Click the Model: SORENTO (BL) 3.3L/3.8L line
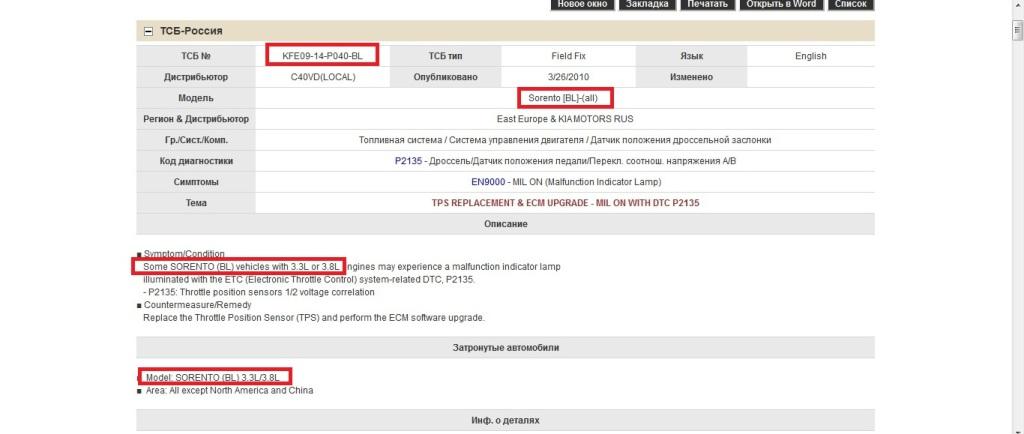 212,377
